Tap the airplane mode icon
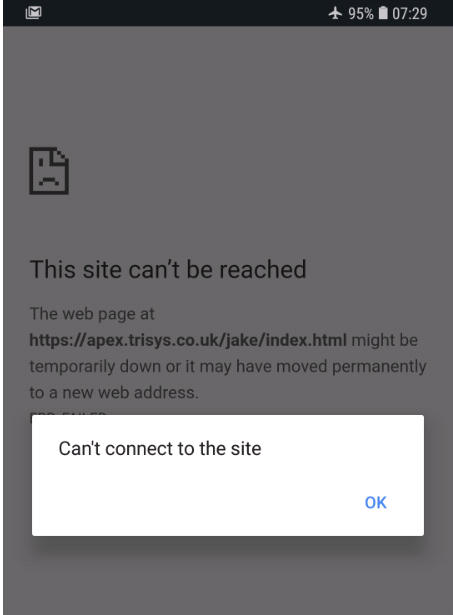This screenshot has height=615, width=453. coord(335,13)
